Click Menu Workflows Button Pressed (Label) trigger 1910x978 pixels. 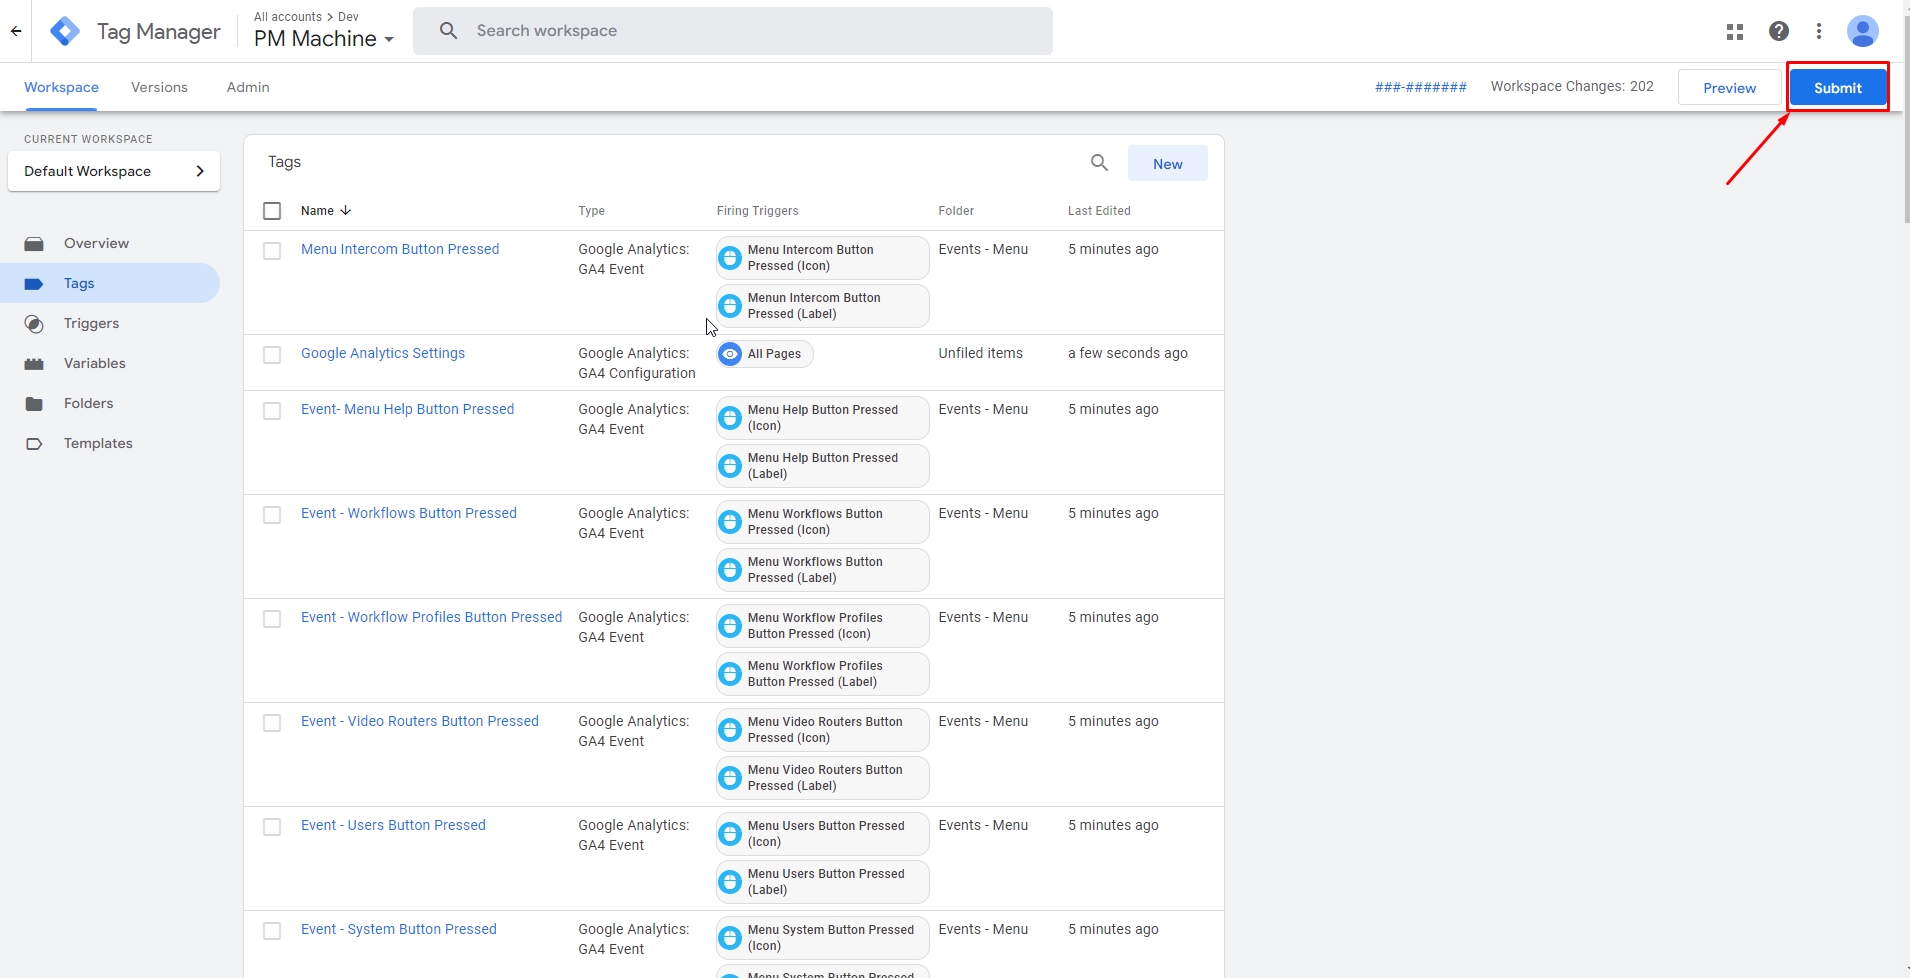coord(823,570)
